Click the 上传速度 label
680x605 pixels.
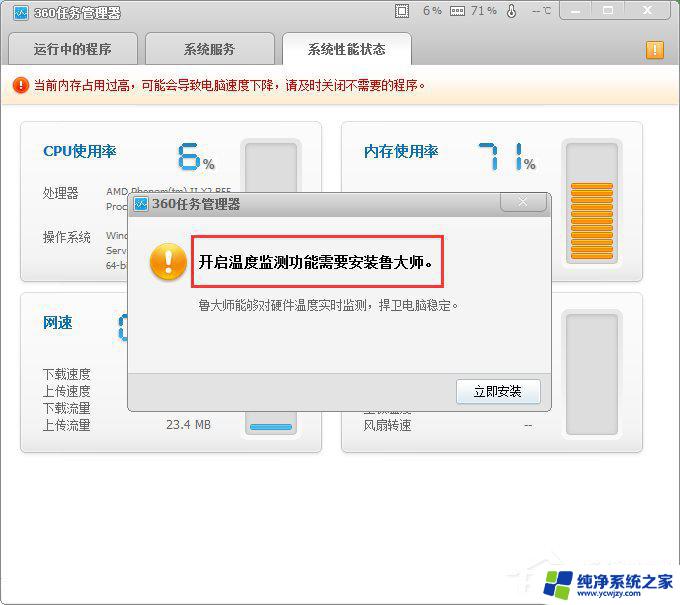[x=67, y=391]
